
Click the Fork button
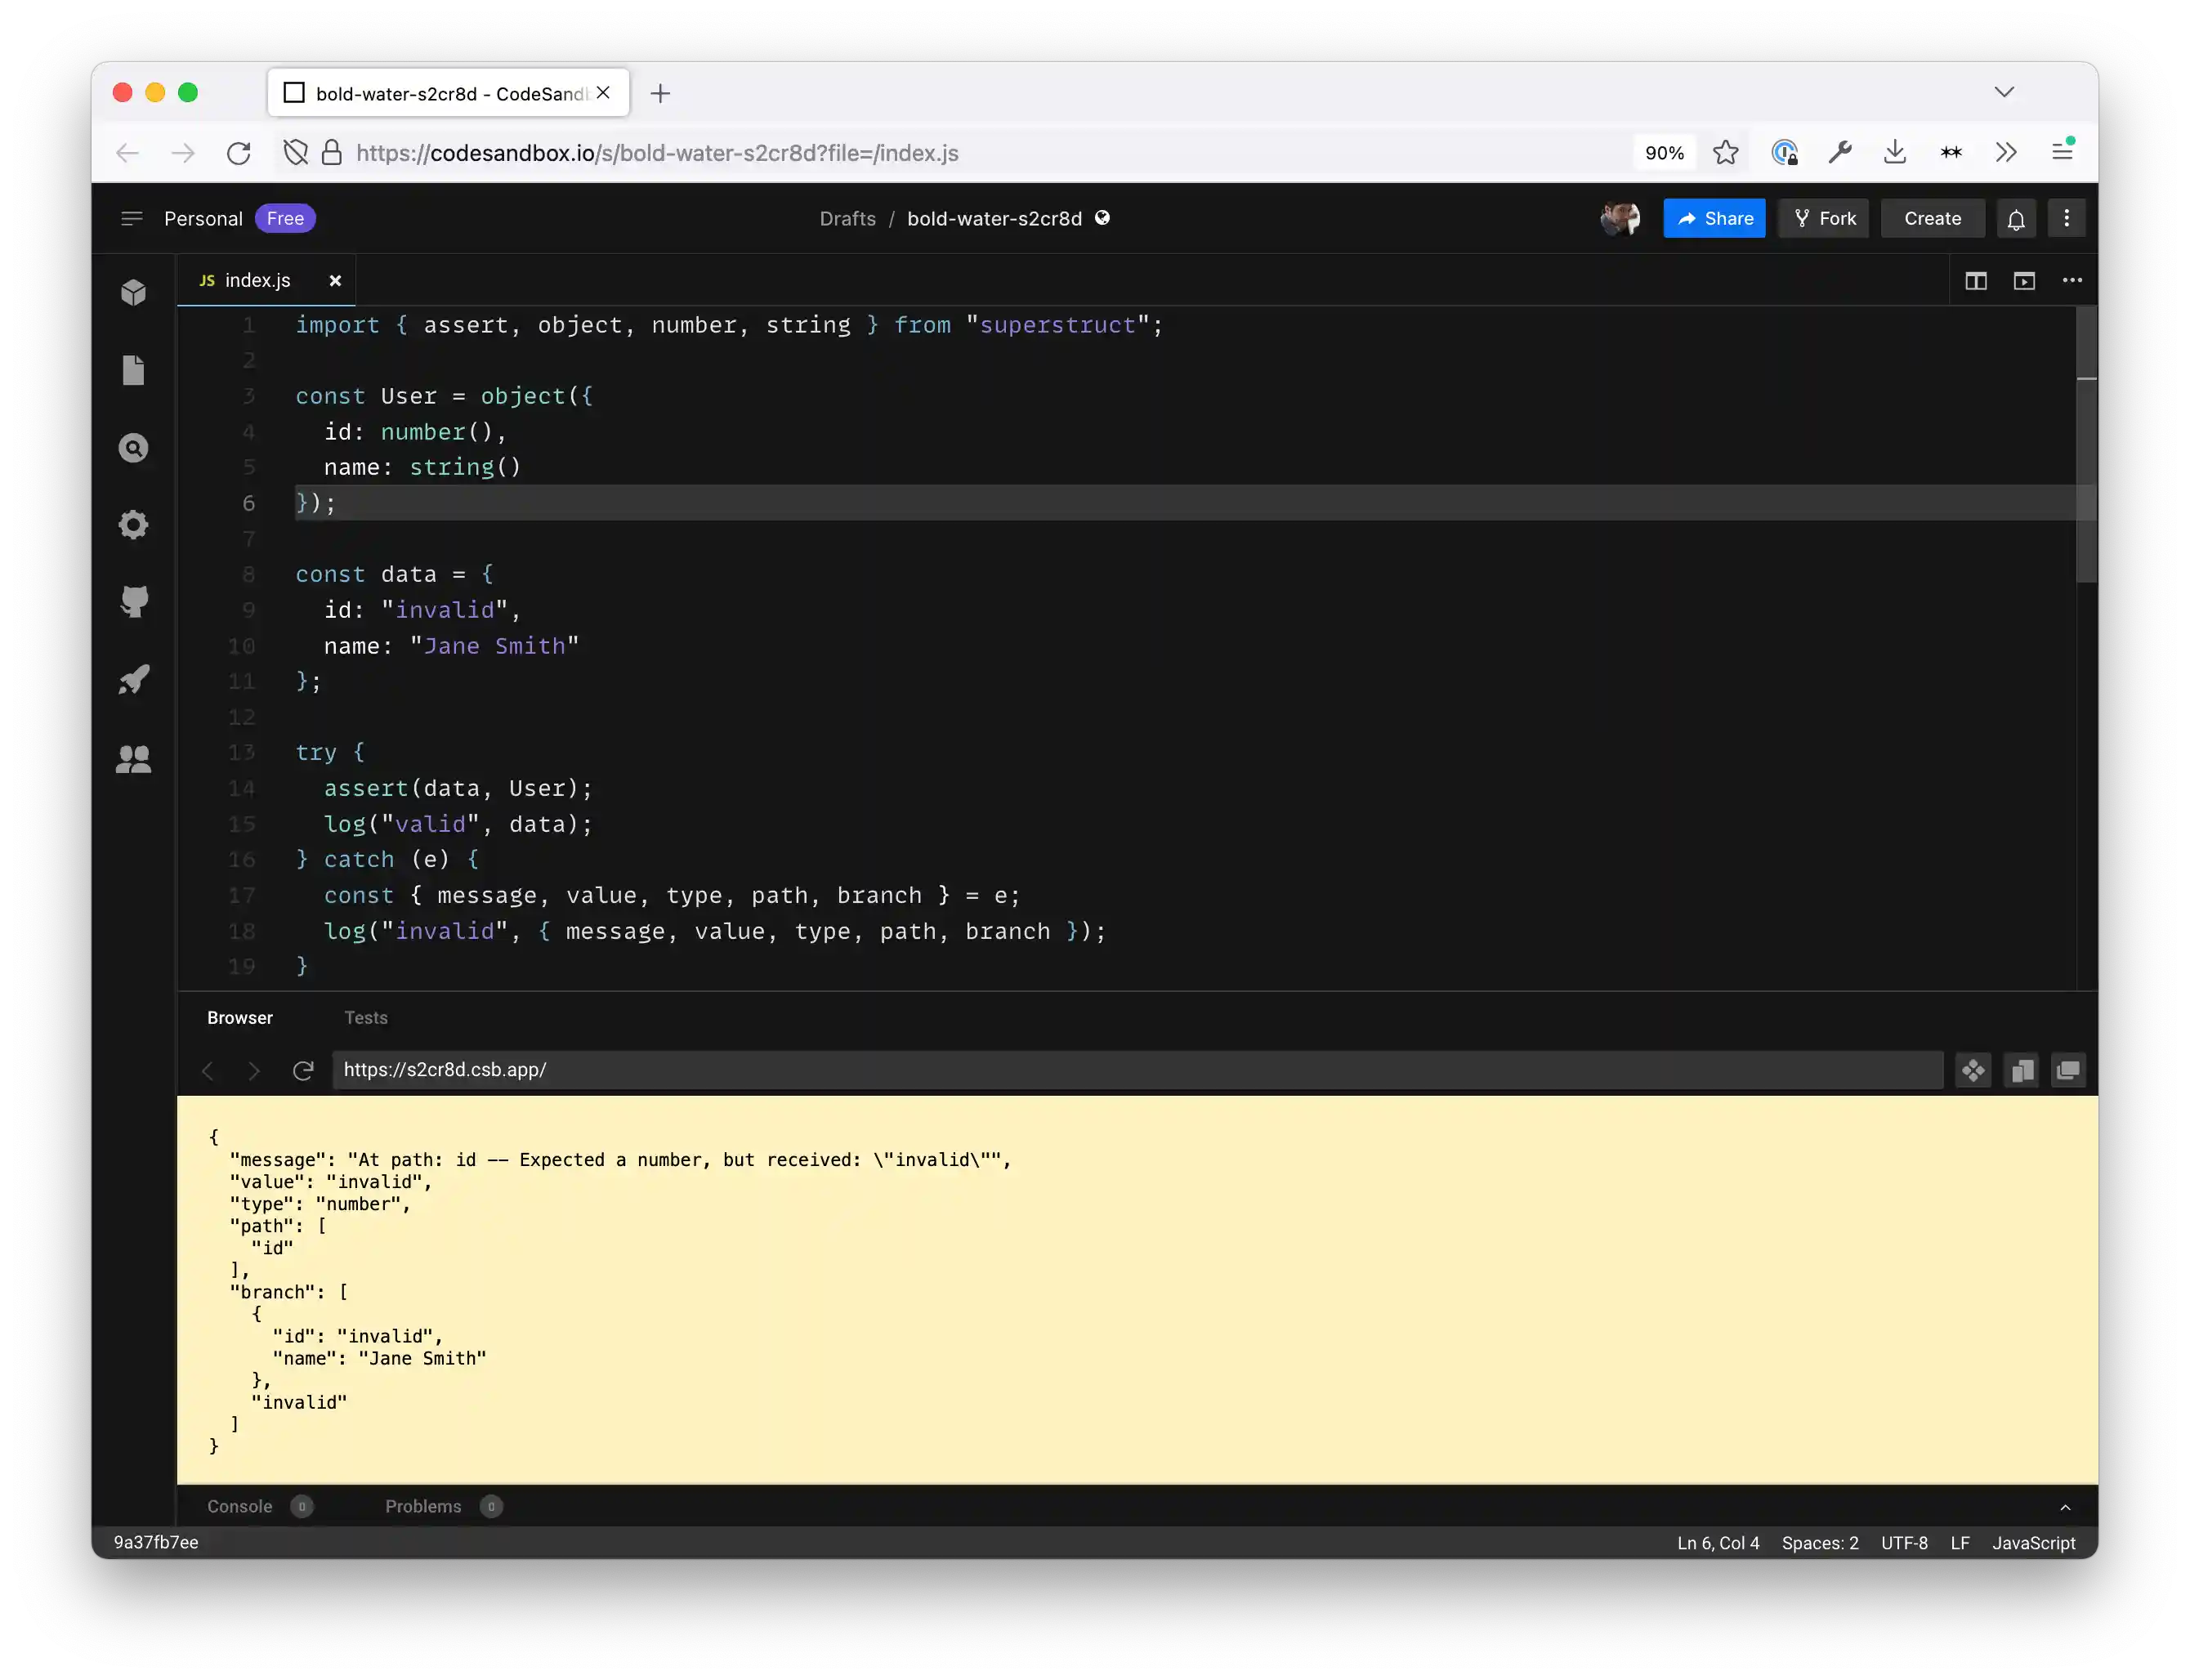1823,218
